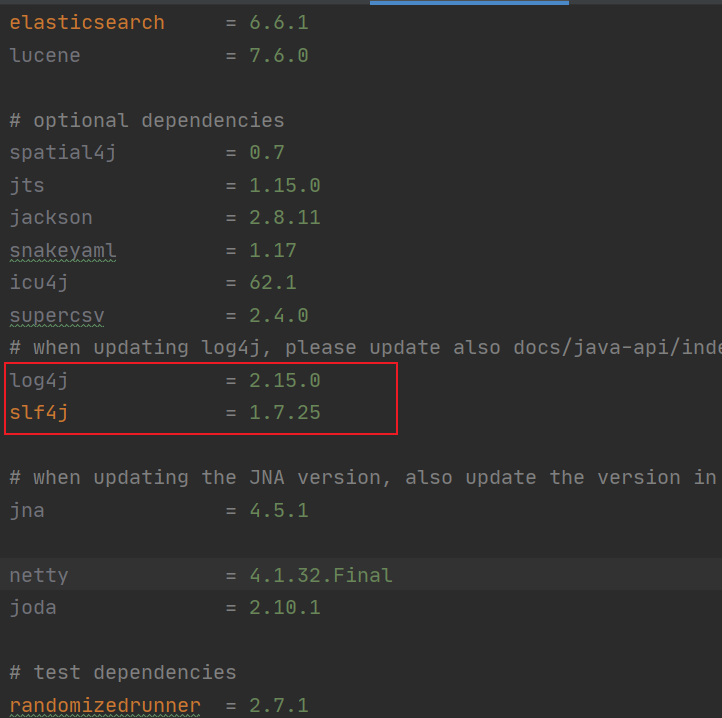The width and height of the screenshot is (722, 718).
Task: Click the jts version value 1.15.0
Action: tap(285, 185)
